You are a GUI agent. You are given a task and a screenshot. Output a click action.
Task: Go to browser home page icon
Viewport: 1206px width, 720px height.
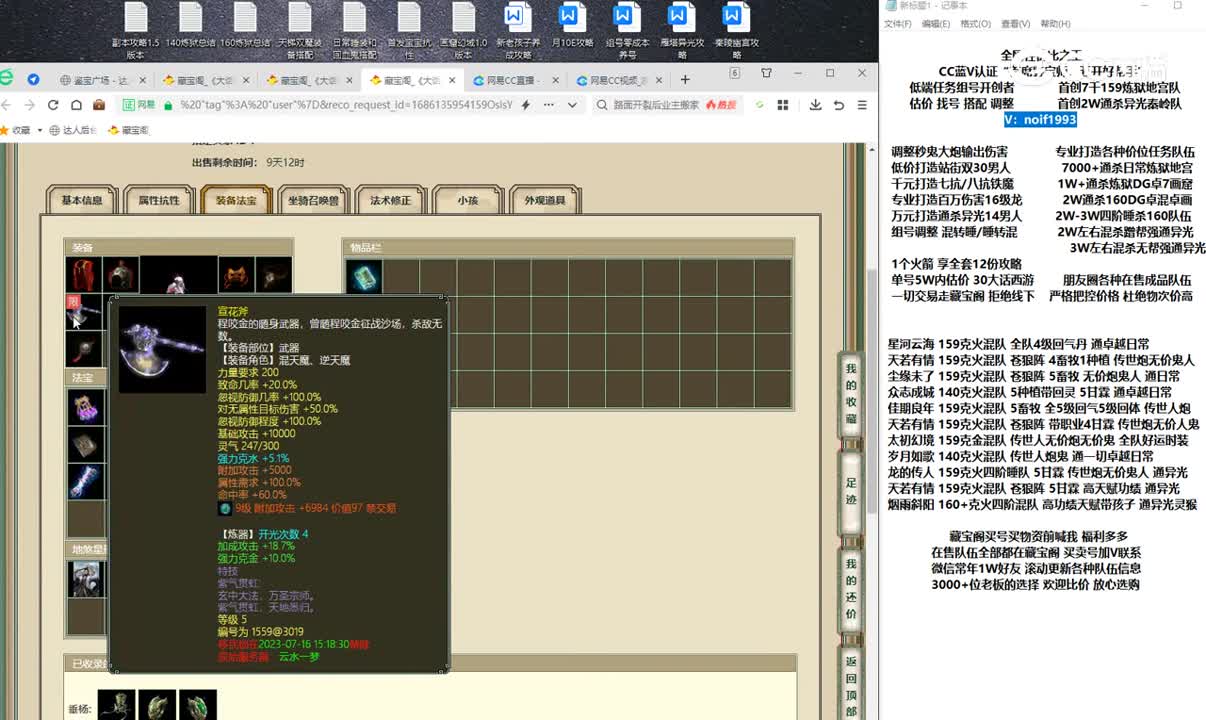[76, 105]
